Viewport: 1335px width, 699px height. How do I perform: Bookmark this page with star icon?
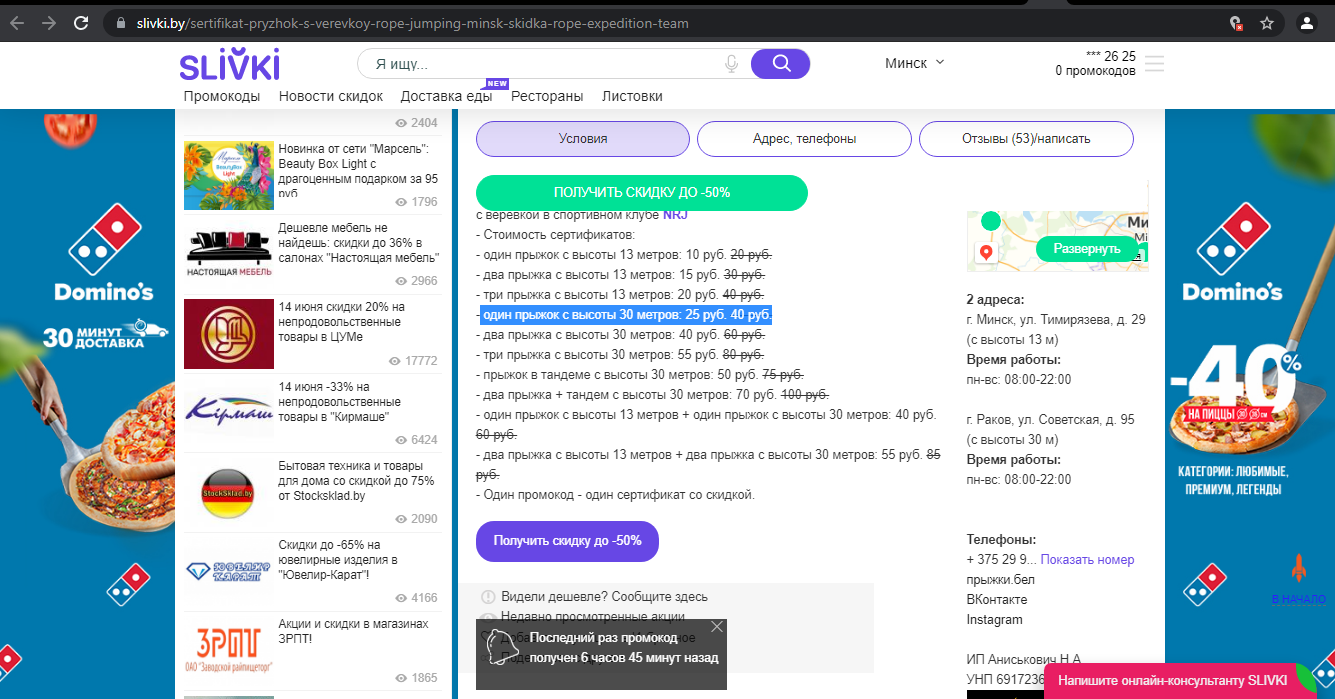click(1267, 22)
